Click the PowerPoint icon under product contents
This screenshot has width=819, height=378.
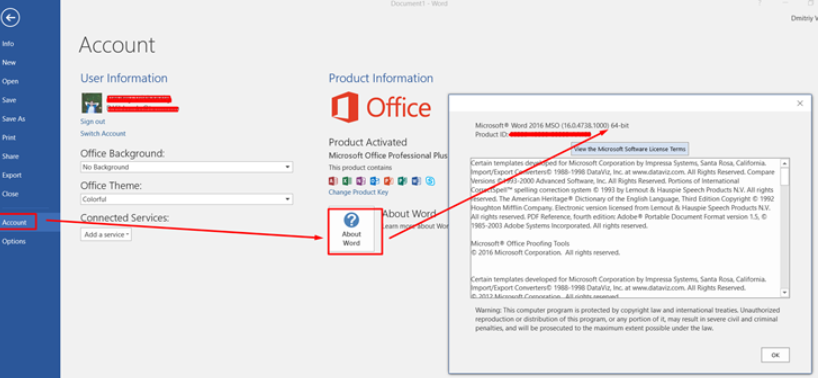[389, 181]
